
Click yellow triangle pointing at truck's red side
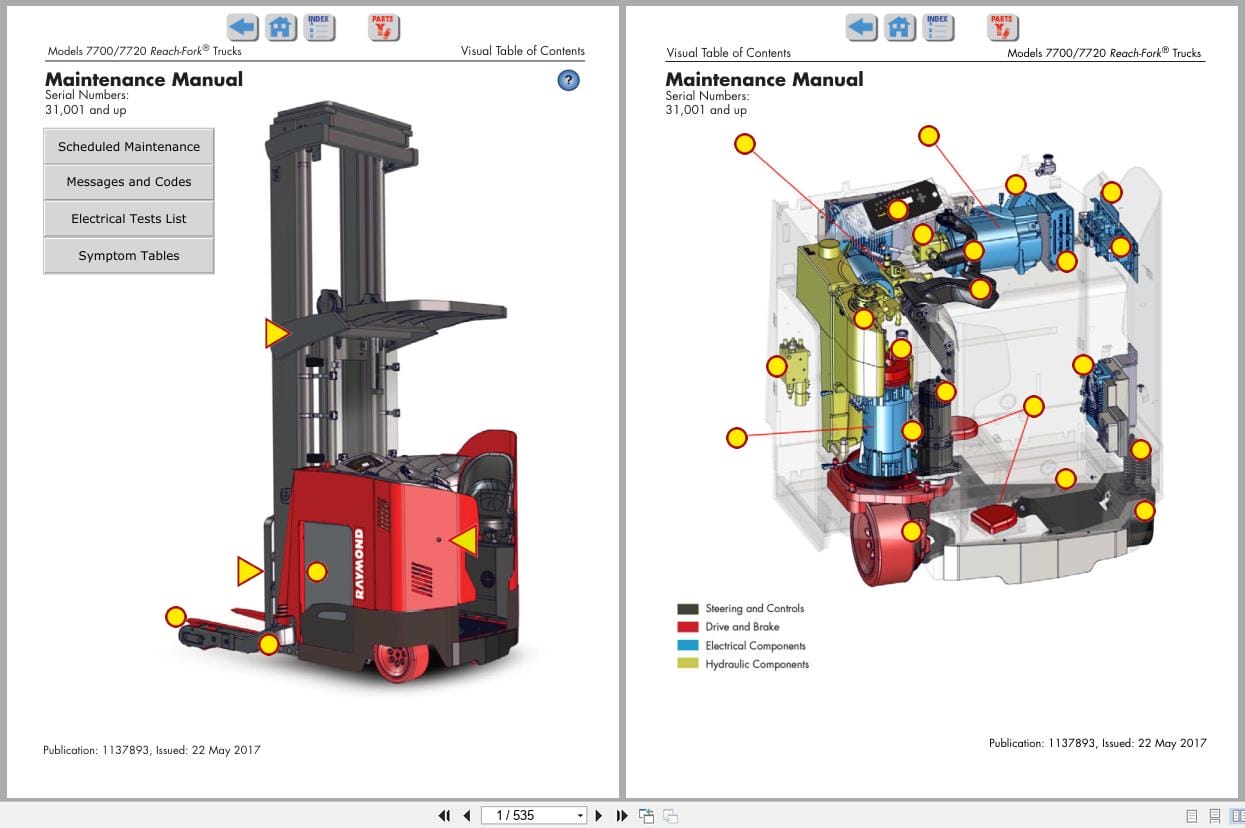(463, 541)
